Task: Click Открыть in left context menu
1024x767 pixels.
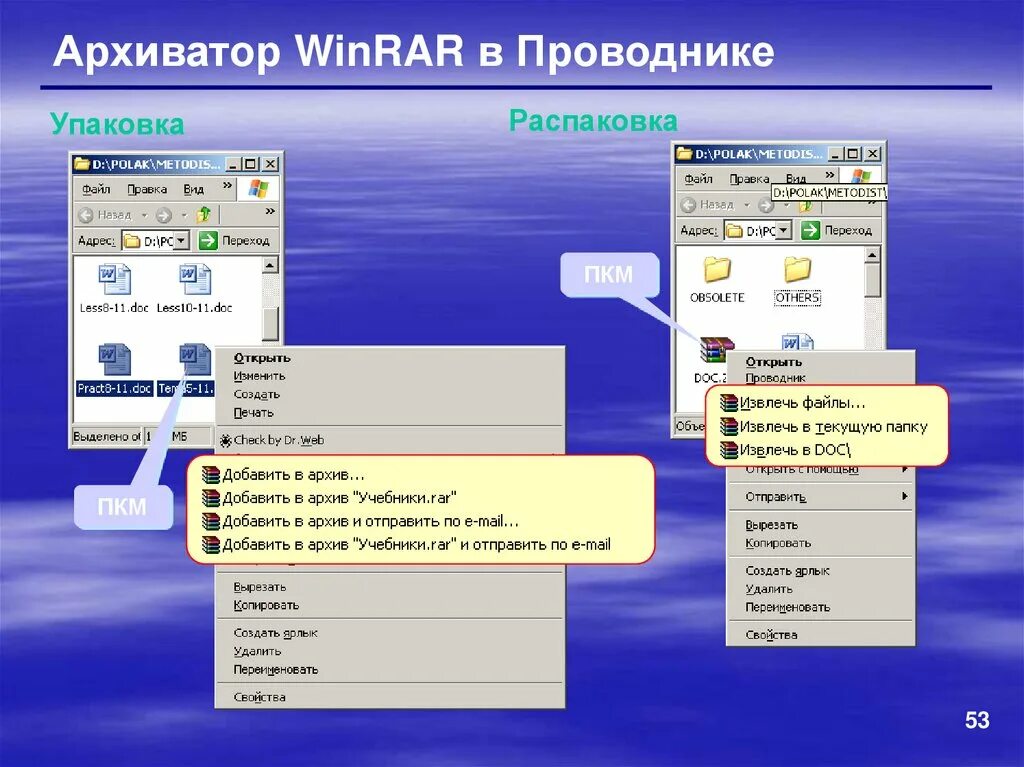Action: pyautogui.click(x=262, y=358)
